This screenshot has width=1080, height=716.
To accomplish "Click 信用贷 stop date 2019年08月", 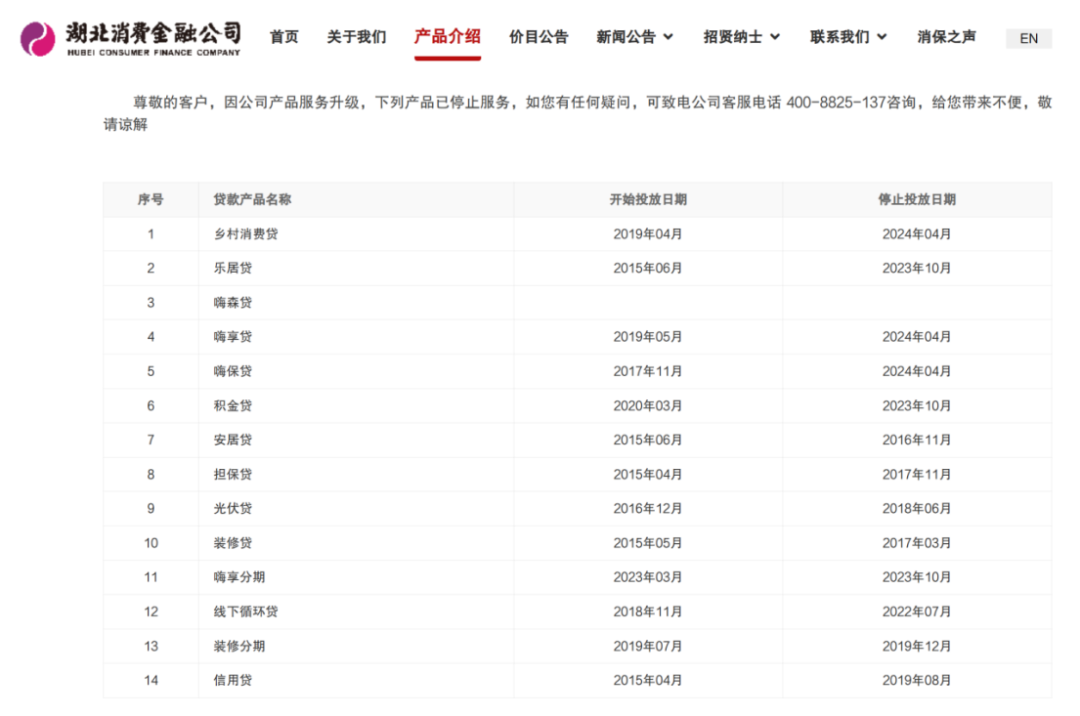I will pyautogui.click(x=916, y=680).
